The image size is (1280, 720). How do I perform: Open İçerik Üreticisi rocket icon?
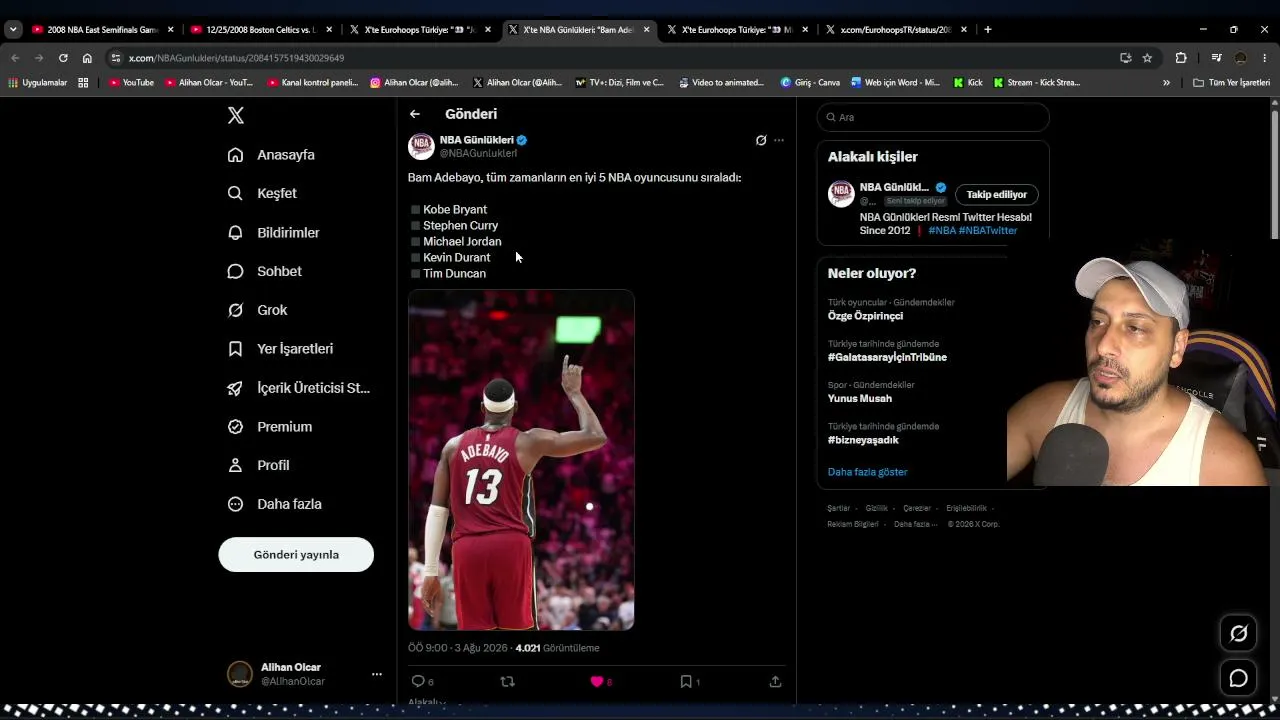(235, 388)
